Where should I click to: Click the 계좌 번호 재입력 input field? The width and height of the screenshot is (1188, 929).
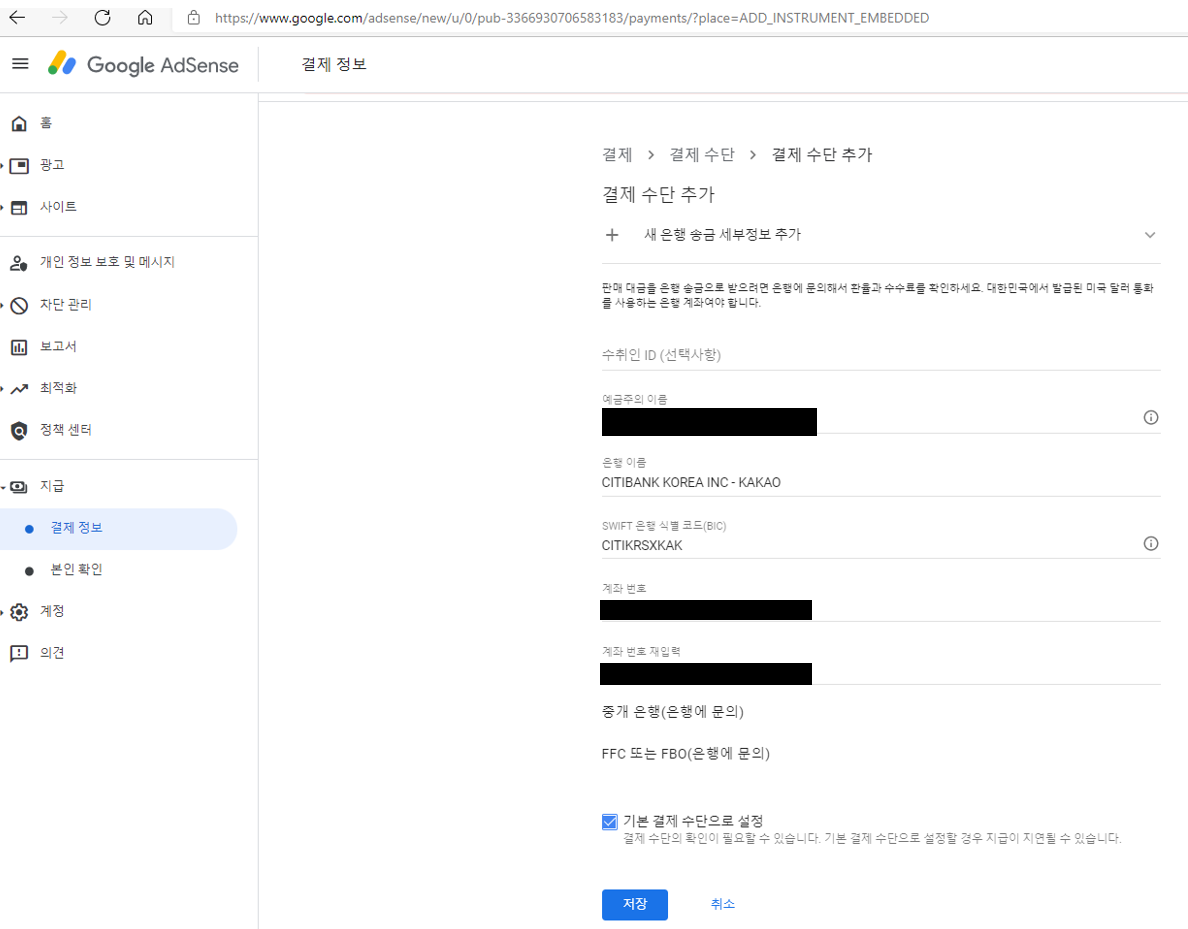coord(880,673)
